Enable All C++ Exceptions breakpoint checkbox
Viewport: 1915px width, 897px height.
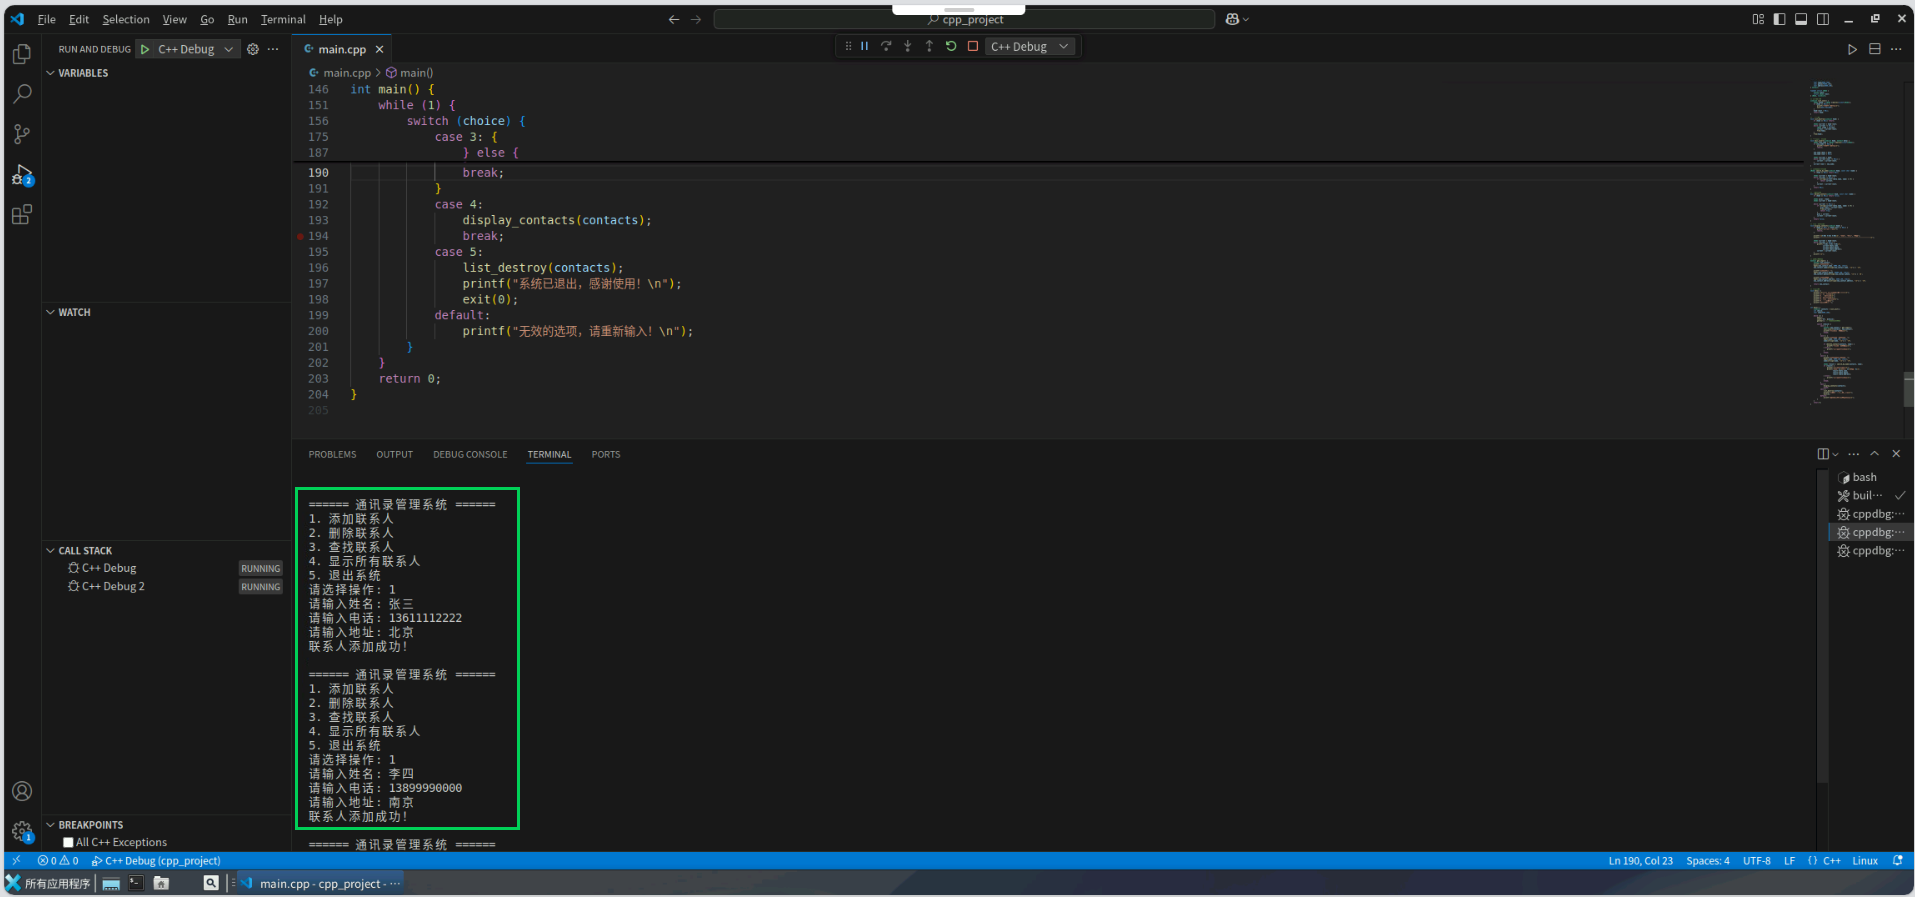point(68,843)
